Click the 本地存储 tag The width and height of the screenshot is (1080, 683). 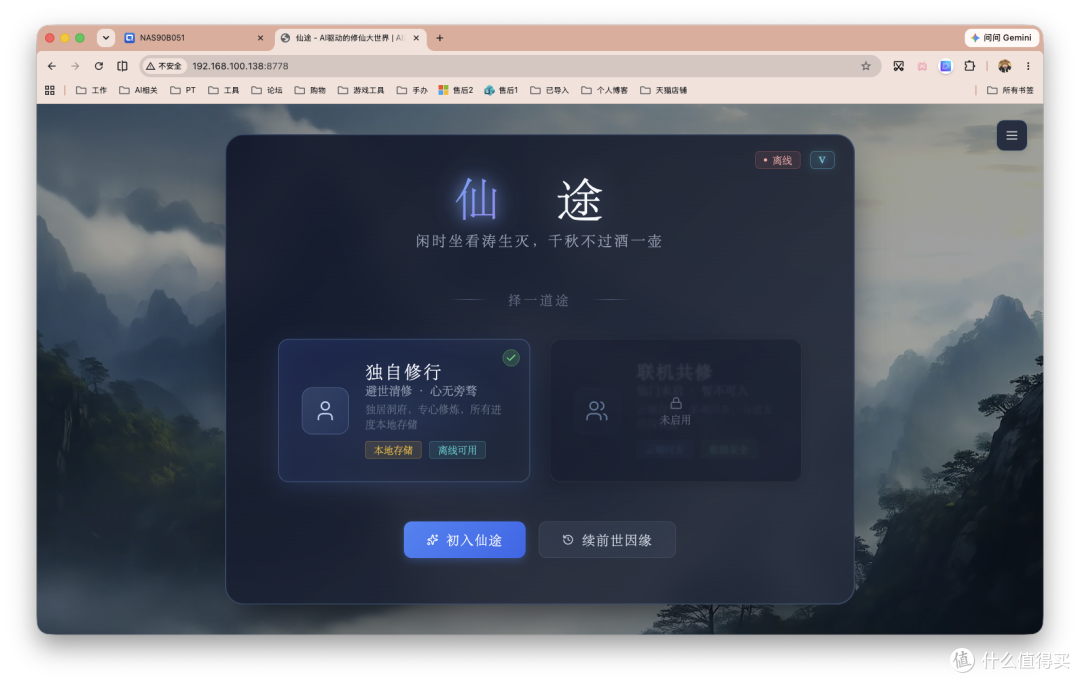click(393, 450)
